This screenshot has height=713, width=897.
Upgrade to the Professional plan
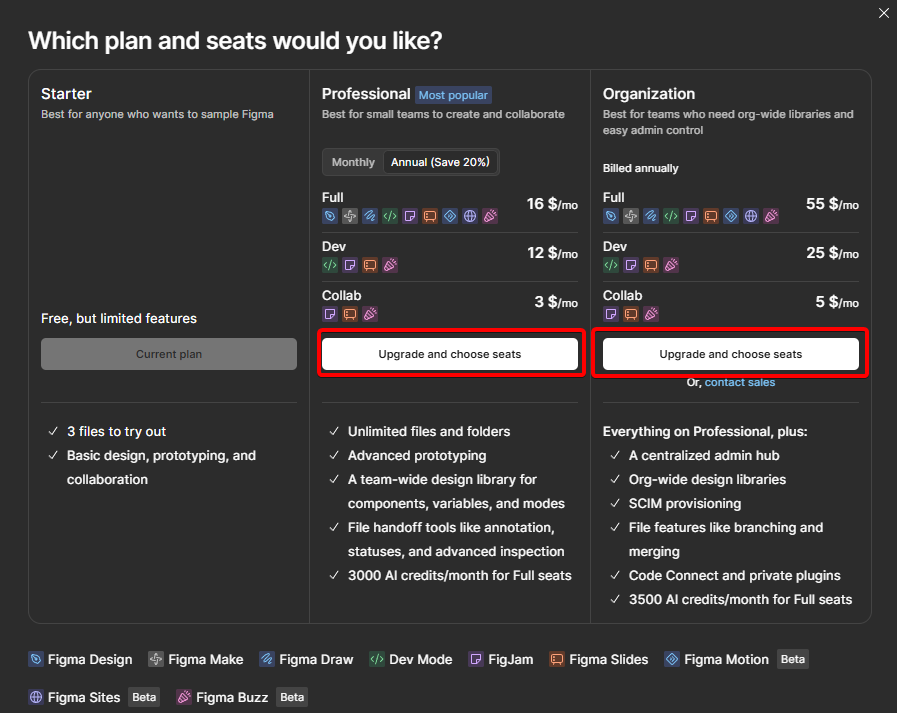[x=450, y=354]
